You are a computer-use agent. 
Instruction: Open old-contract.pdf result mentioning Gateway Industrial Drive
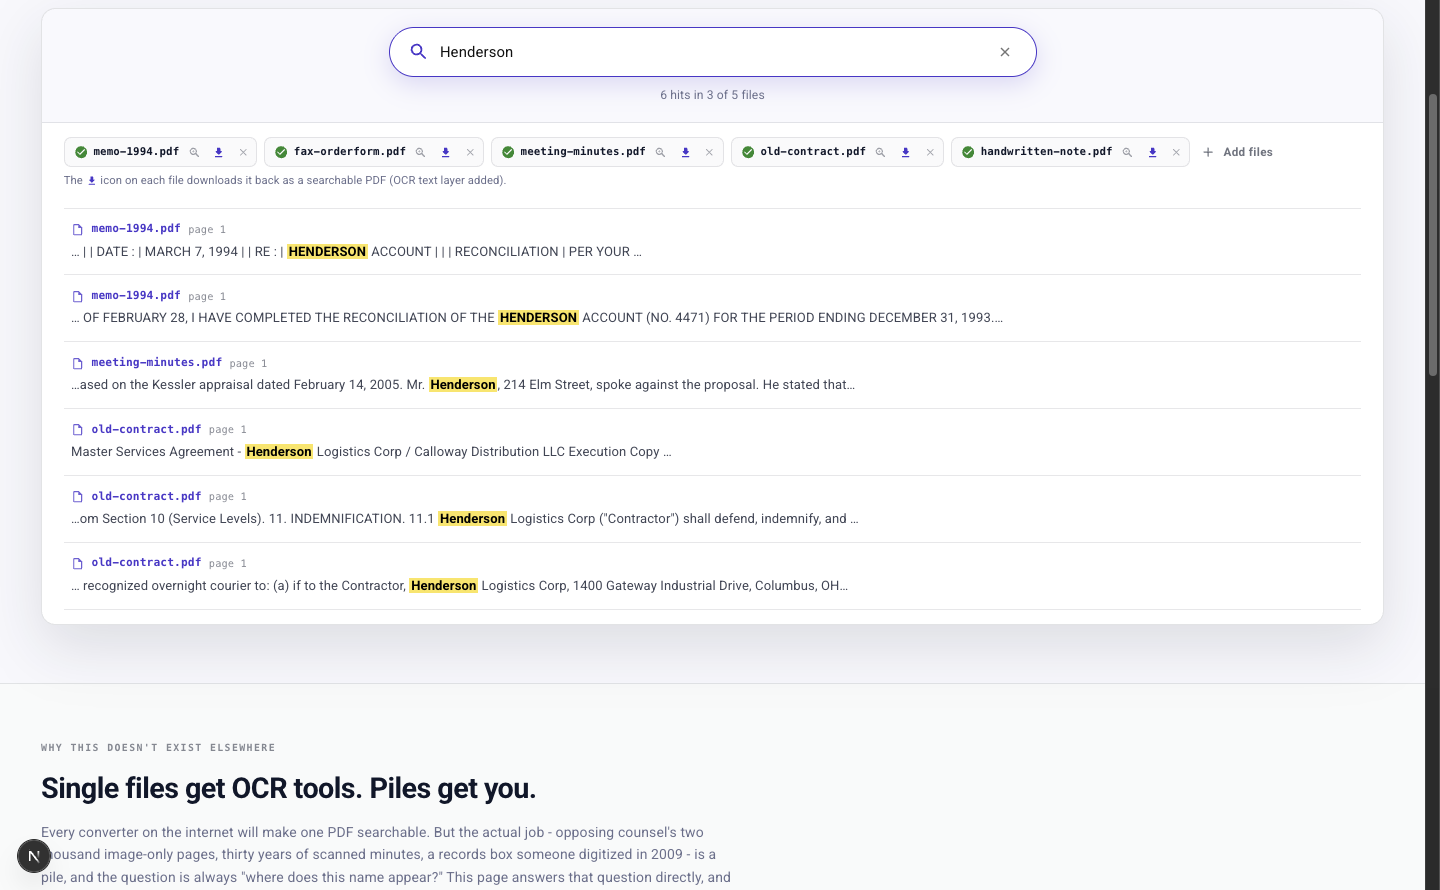[146, 563]
